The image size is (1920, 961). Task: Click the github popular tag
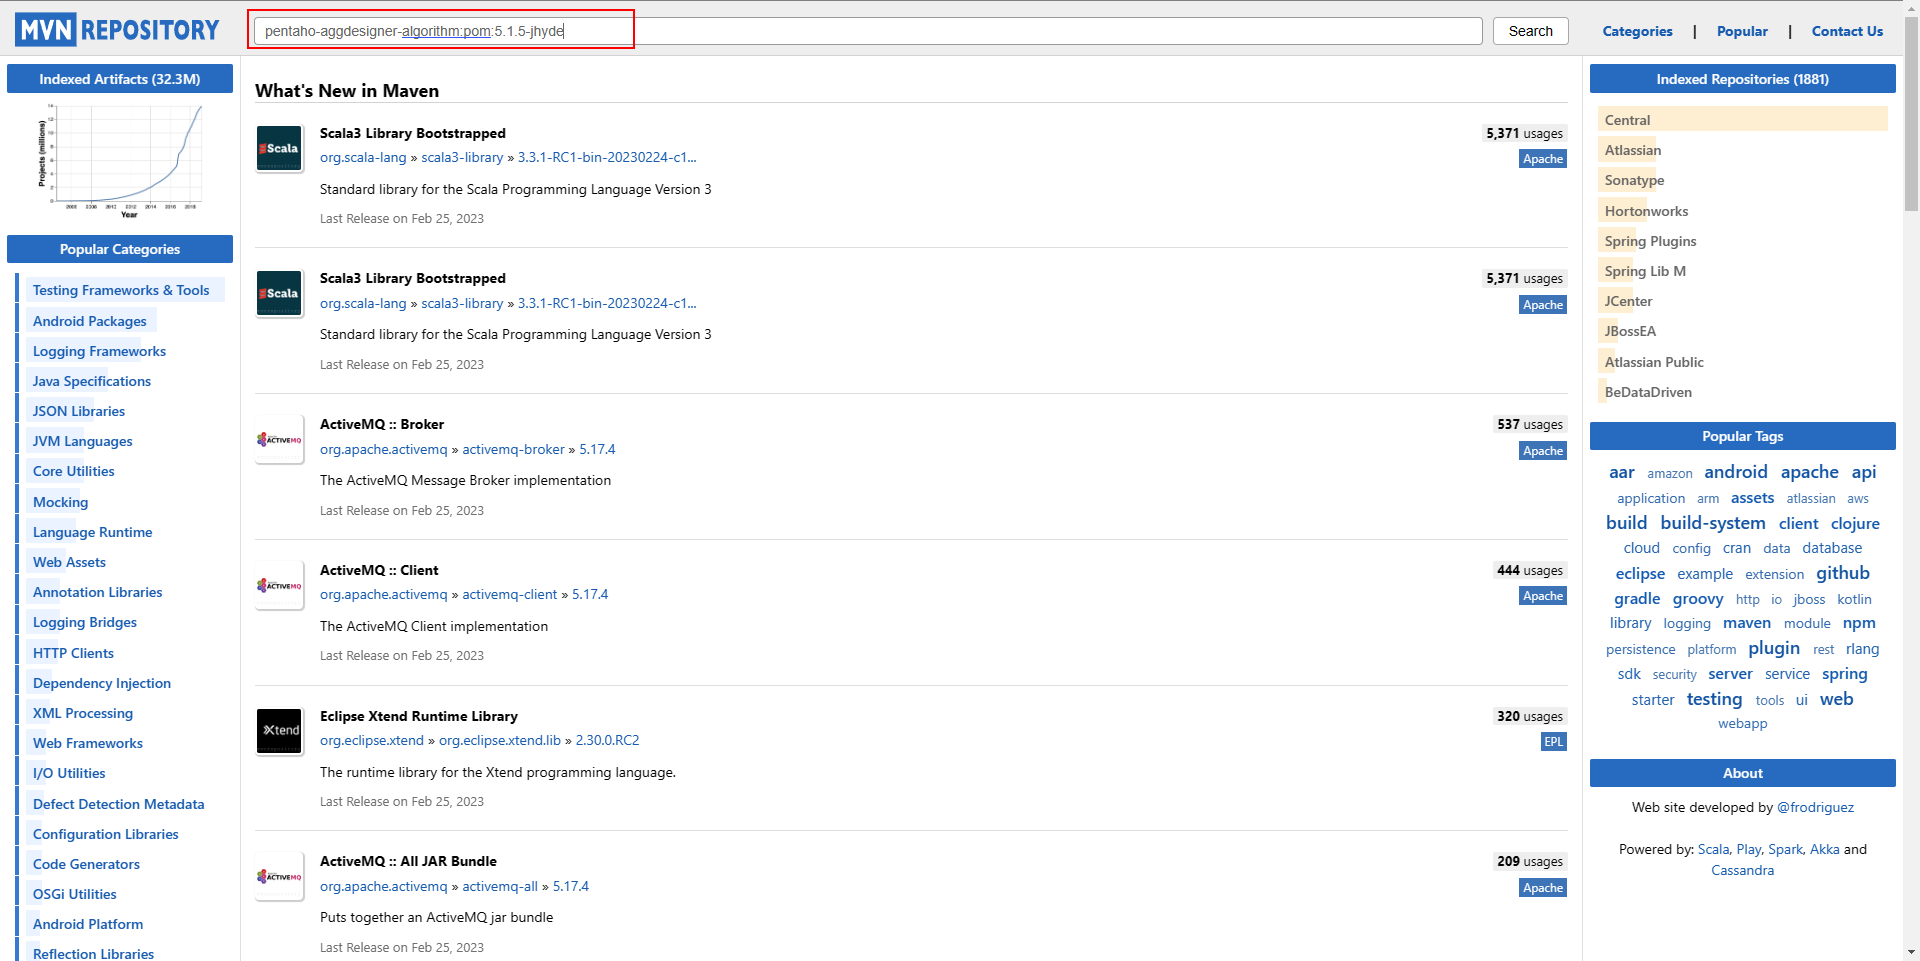point(1842,573)
